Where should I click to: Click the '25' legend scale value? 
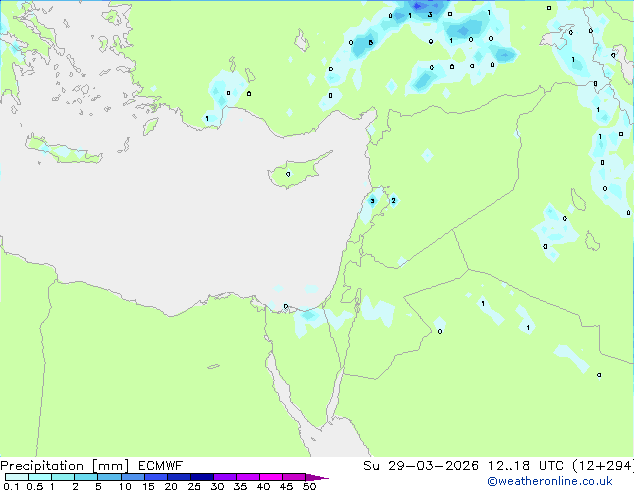[x=194, y=486]
